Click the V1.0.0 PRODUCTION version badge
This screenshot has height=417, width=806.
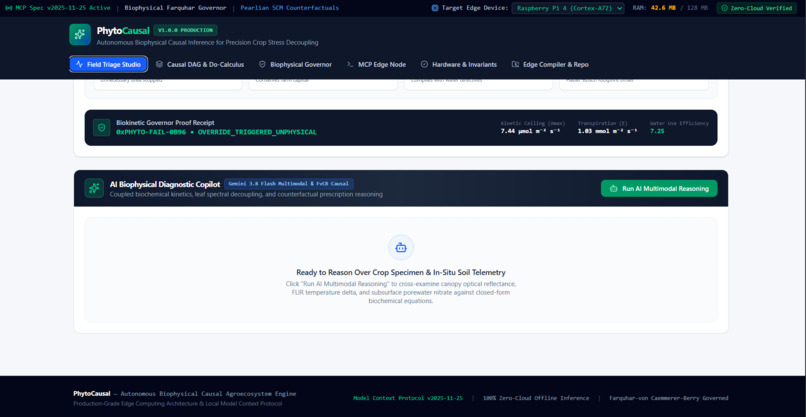(x=186, y=30)
